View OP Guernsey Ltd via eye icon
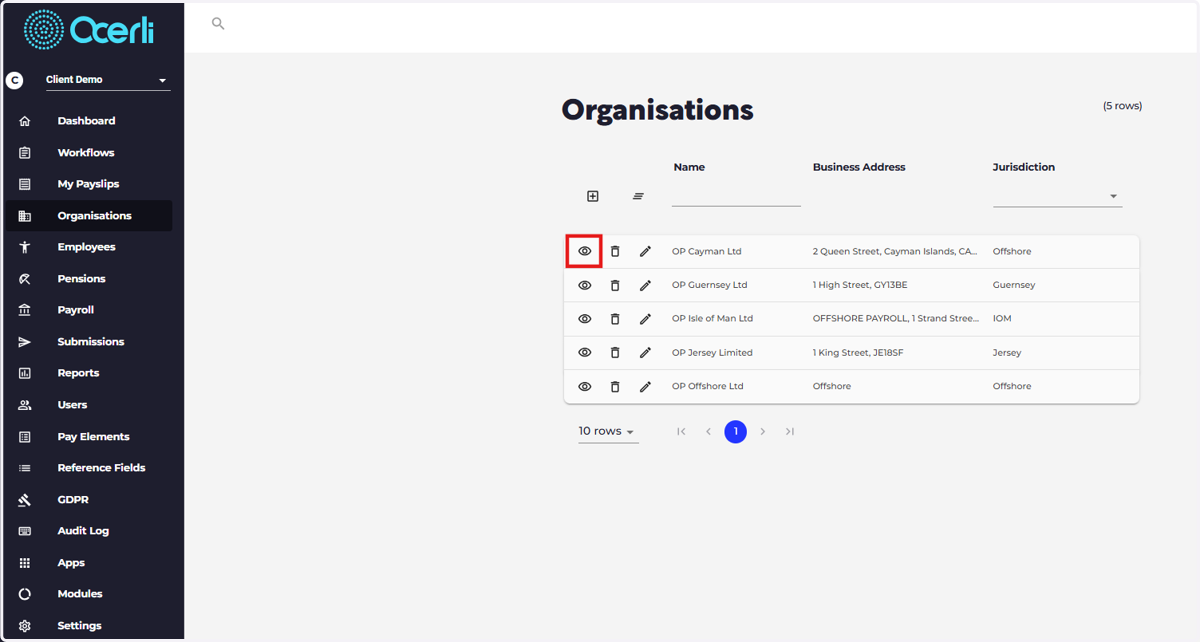Viewport: 1200px width, 642px height. (x=585, y=285)
